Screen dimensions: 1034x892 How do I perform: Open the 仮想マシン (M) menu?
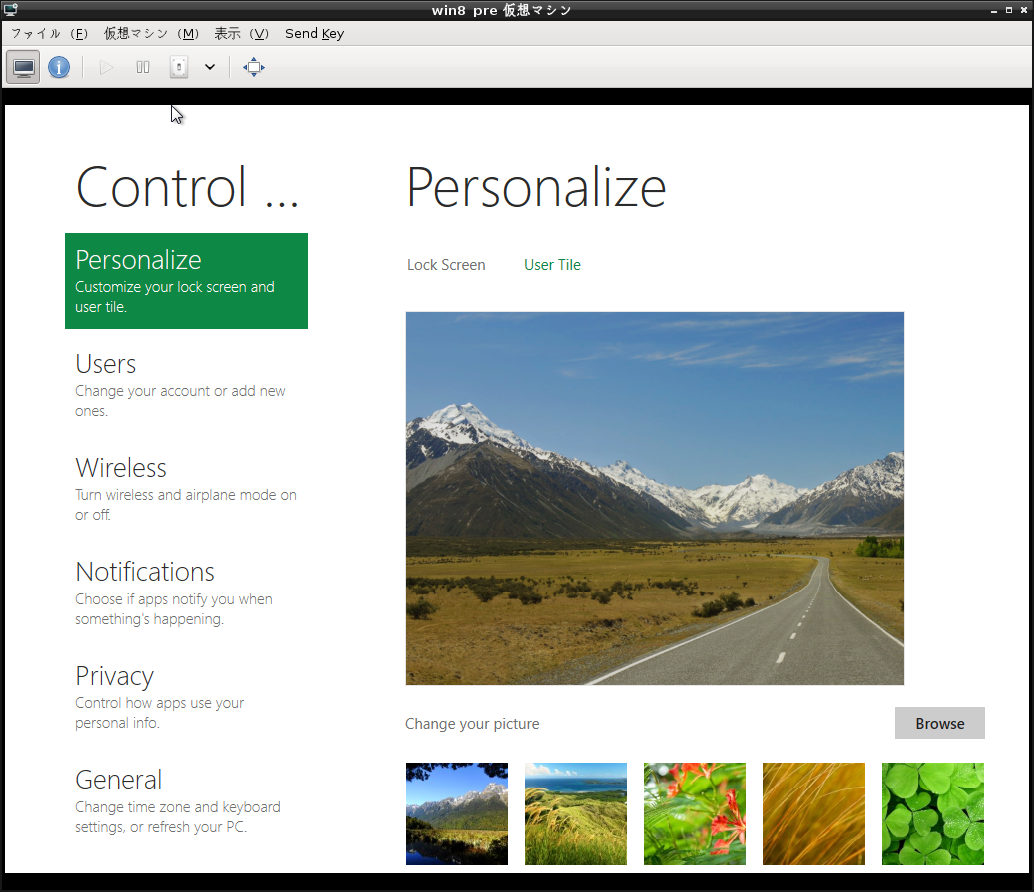coord(151,34)
